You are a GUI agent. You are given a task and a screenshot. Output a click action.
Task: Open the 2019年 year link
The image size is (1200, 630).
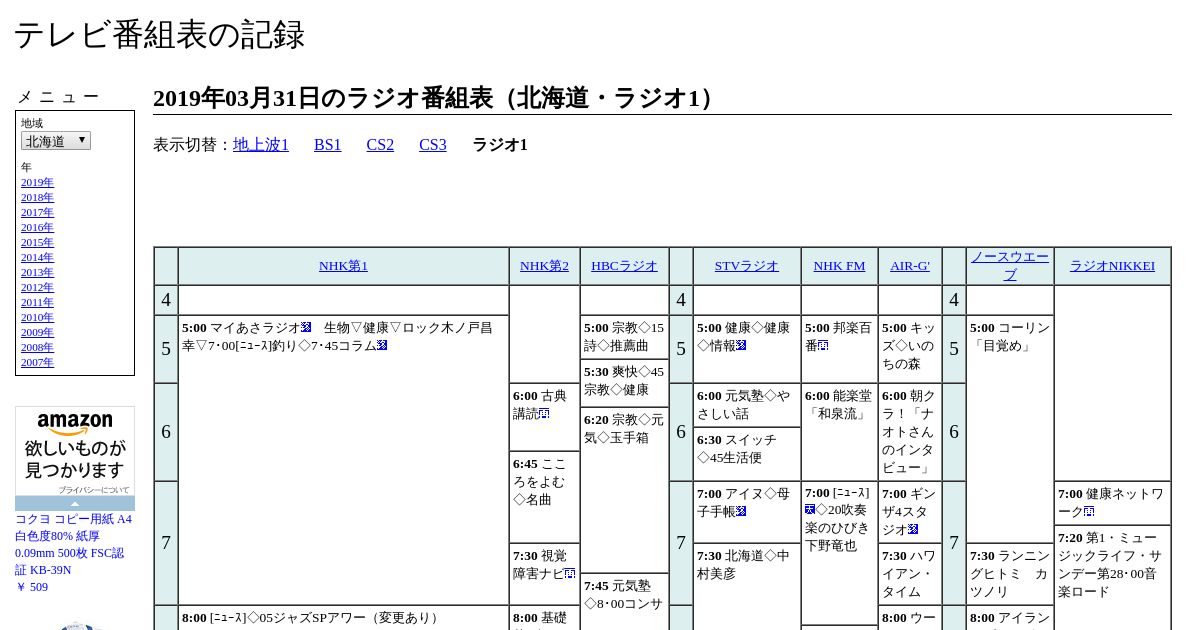coord(37,183)
